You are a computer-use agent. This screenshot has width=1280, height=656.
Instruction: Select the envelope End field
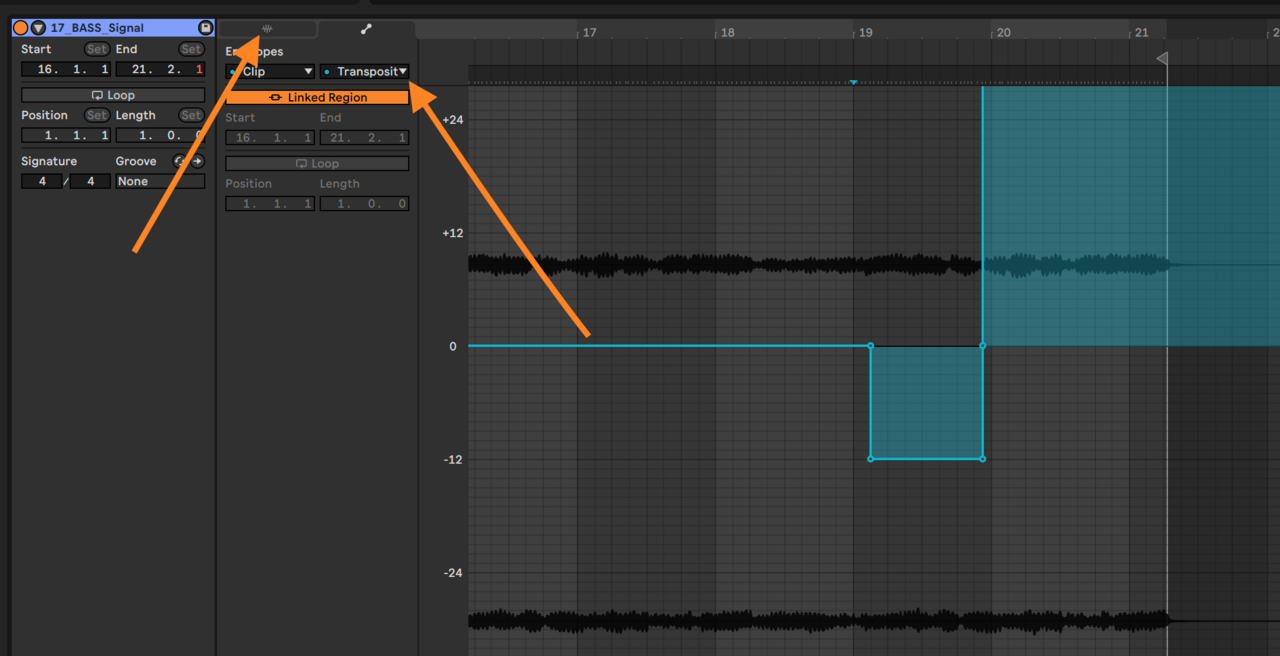coord(364,137)
